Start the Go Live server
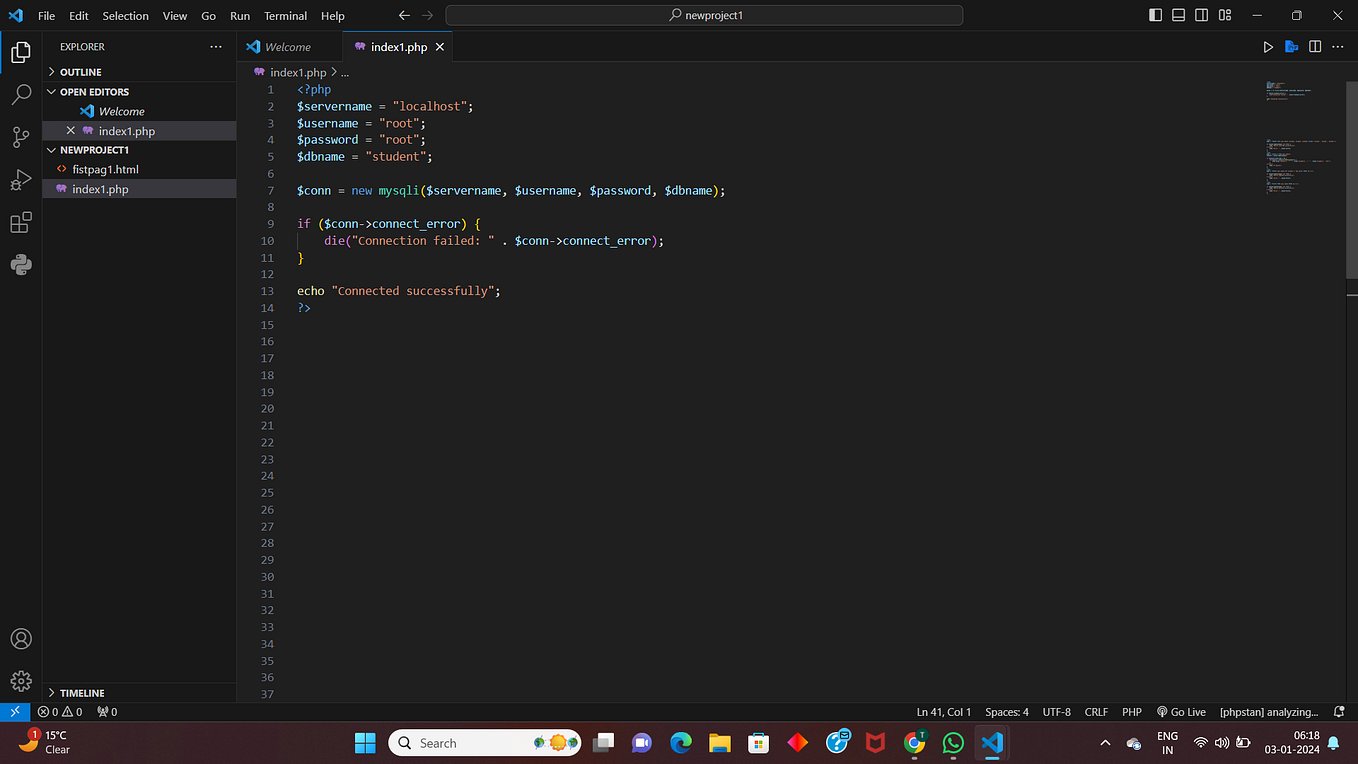The image size is (1358, 764). tap(1181, 711)
